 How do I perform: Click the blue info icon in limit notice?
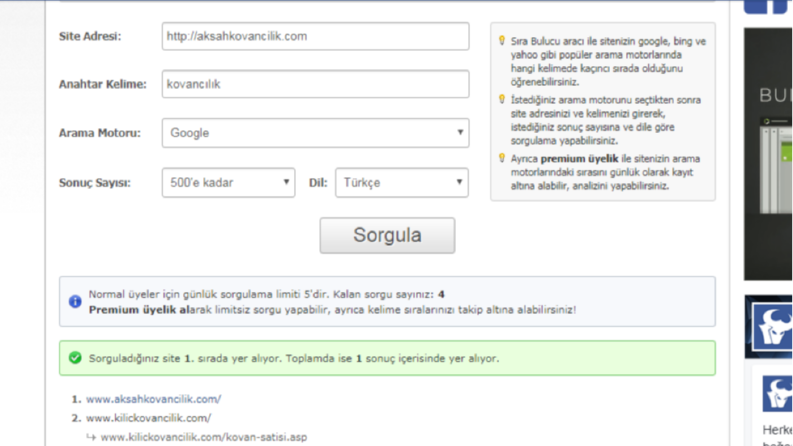click(x=75, y=301)
